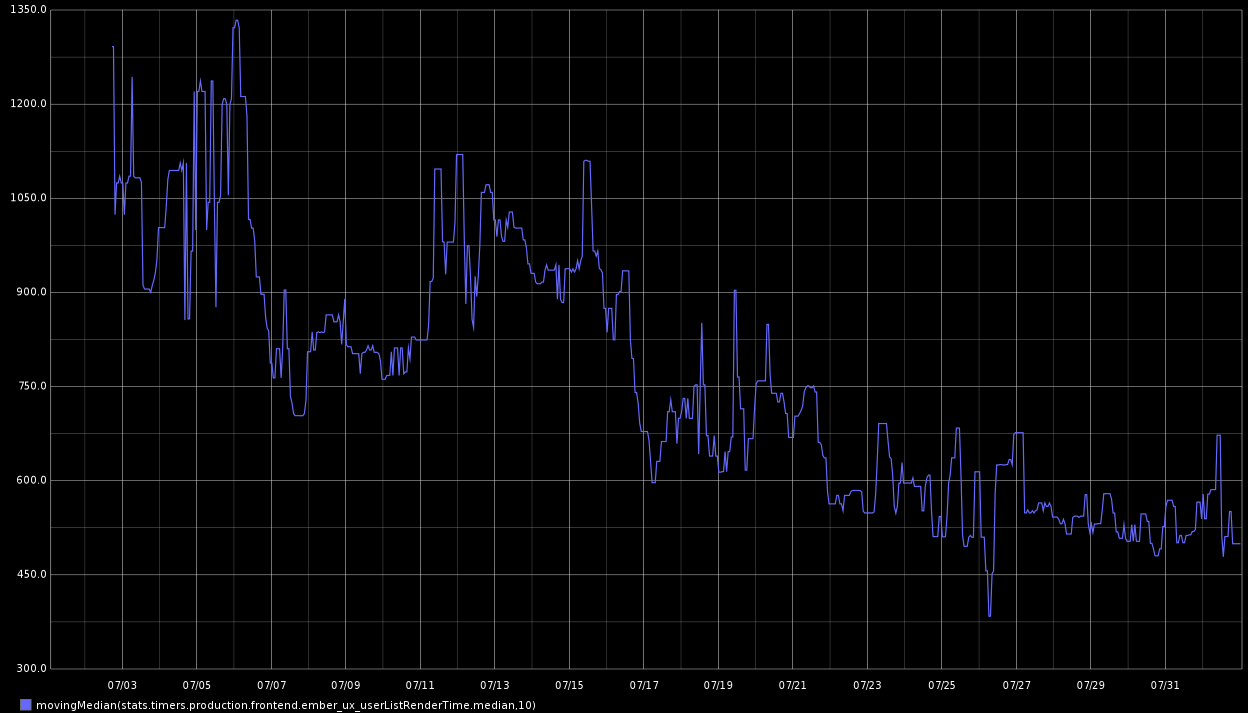Select the 750.0 y-axis value
This screenshot has height=713, width=1248.
28,386
